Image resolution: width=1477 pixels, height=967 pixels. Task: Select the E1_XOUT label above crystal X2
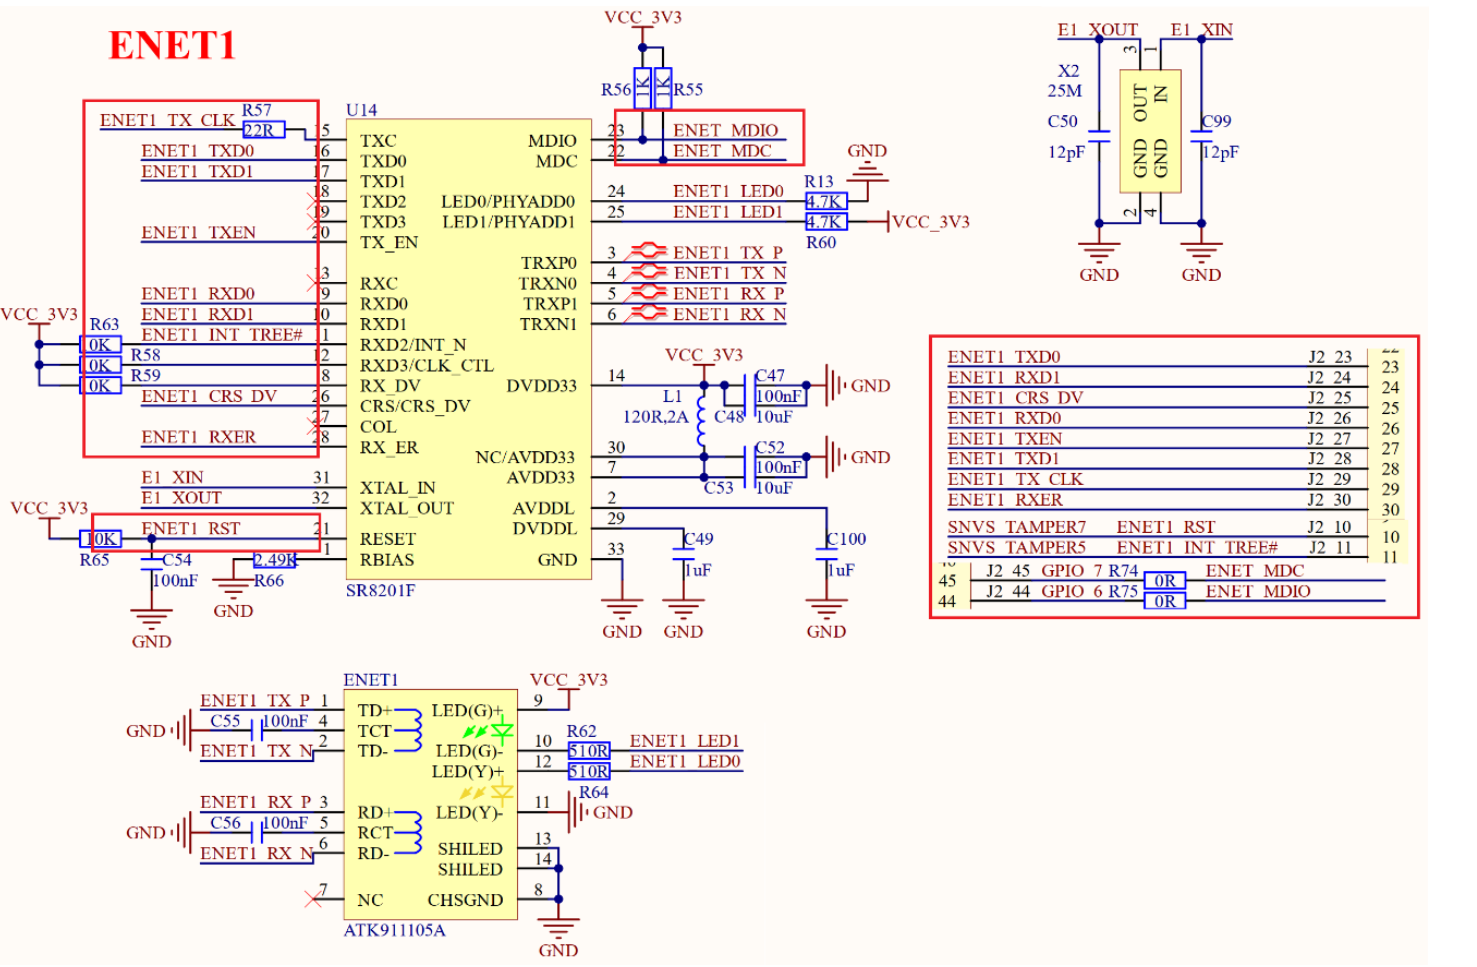(1098, 30)
